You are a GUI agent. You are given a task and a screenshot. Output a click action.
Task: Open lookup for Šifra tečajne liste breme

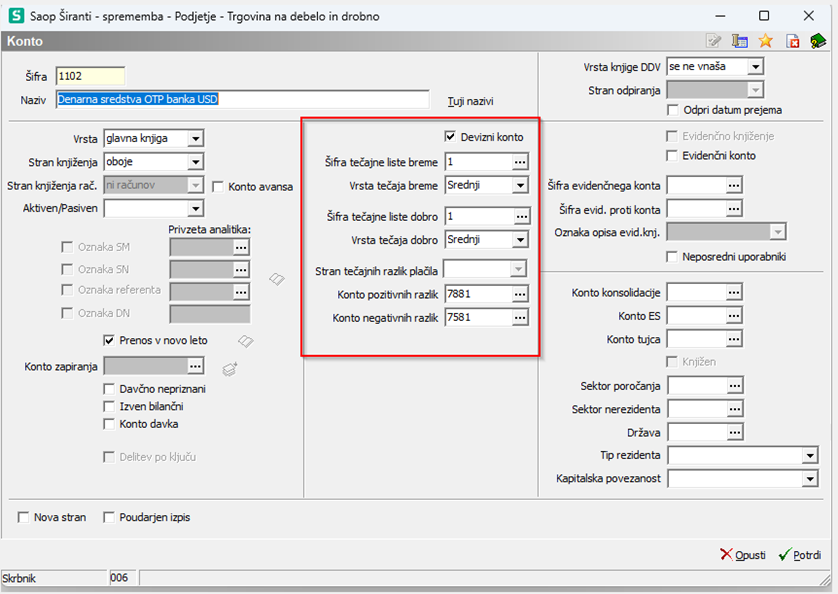[x=520, y=162]
